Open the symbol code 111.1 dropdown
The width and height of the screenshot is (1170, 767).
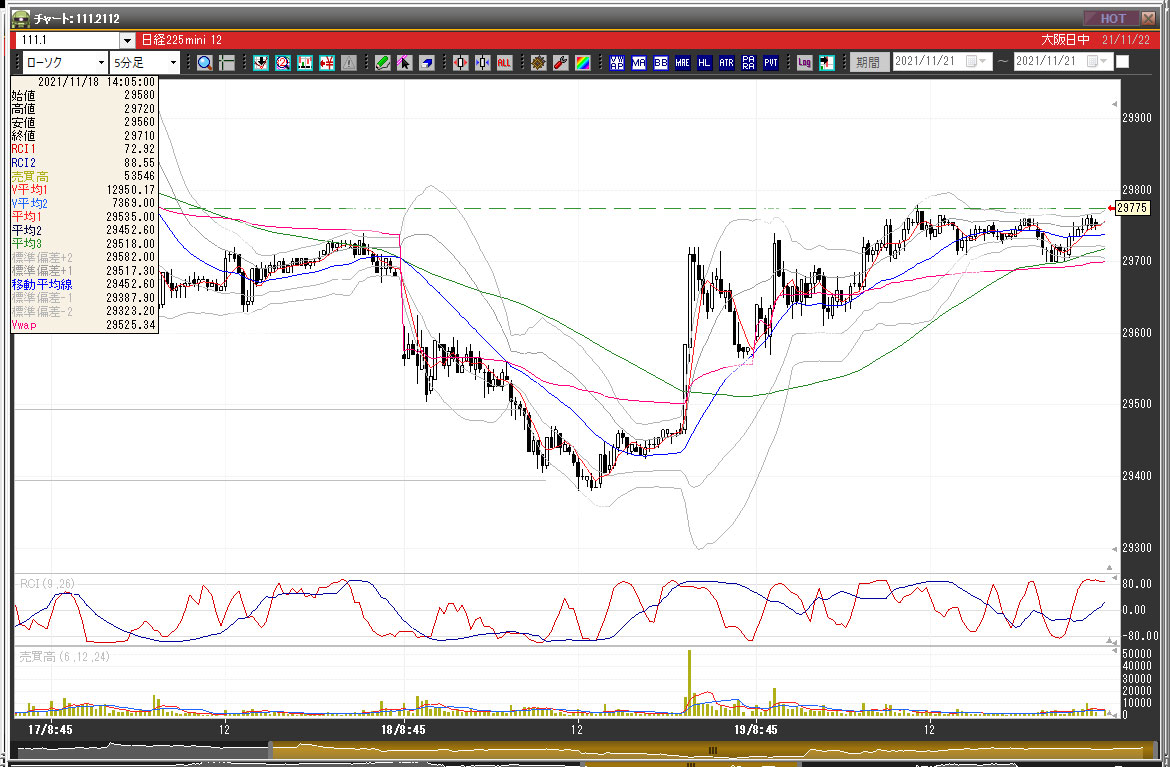[127, 40]
